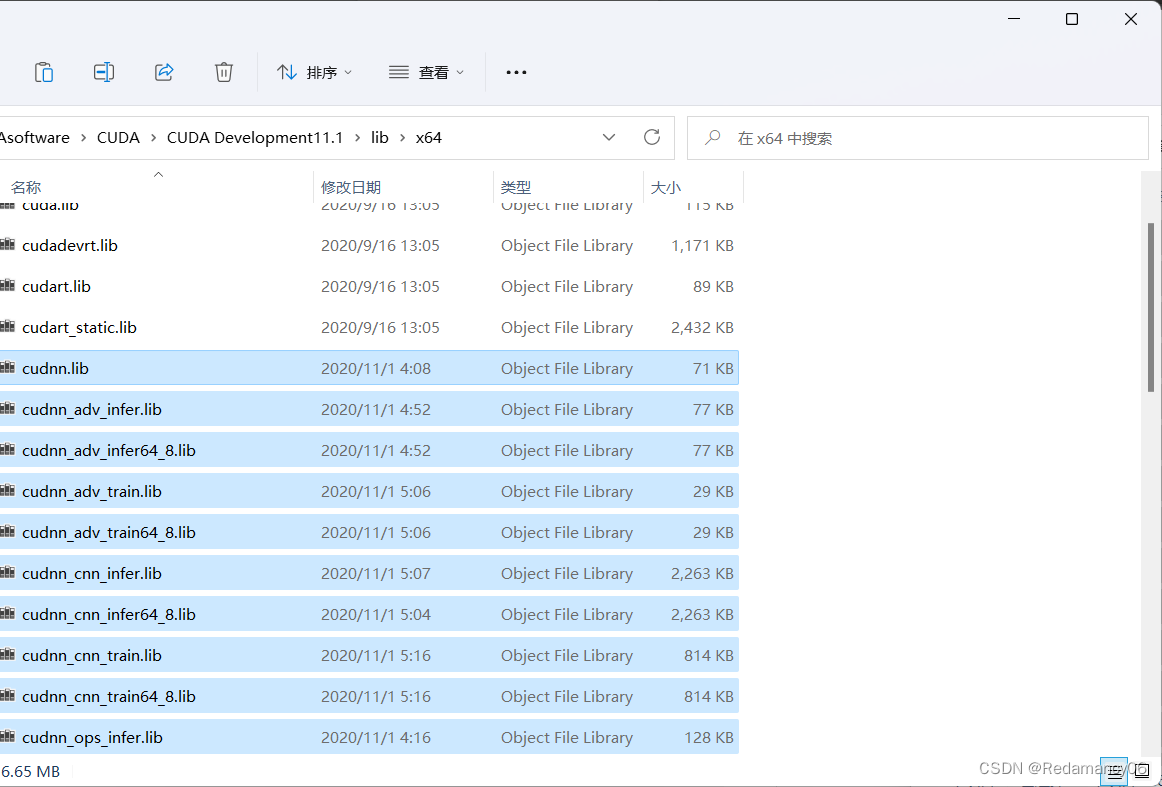This screenshot has width=1162, height=787.
Task: Select cudnn_ops_infer.lib file
Action: click(x=369, y=737)
